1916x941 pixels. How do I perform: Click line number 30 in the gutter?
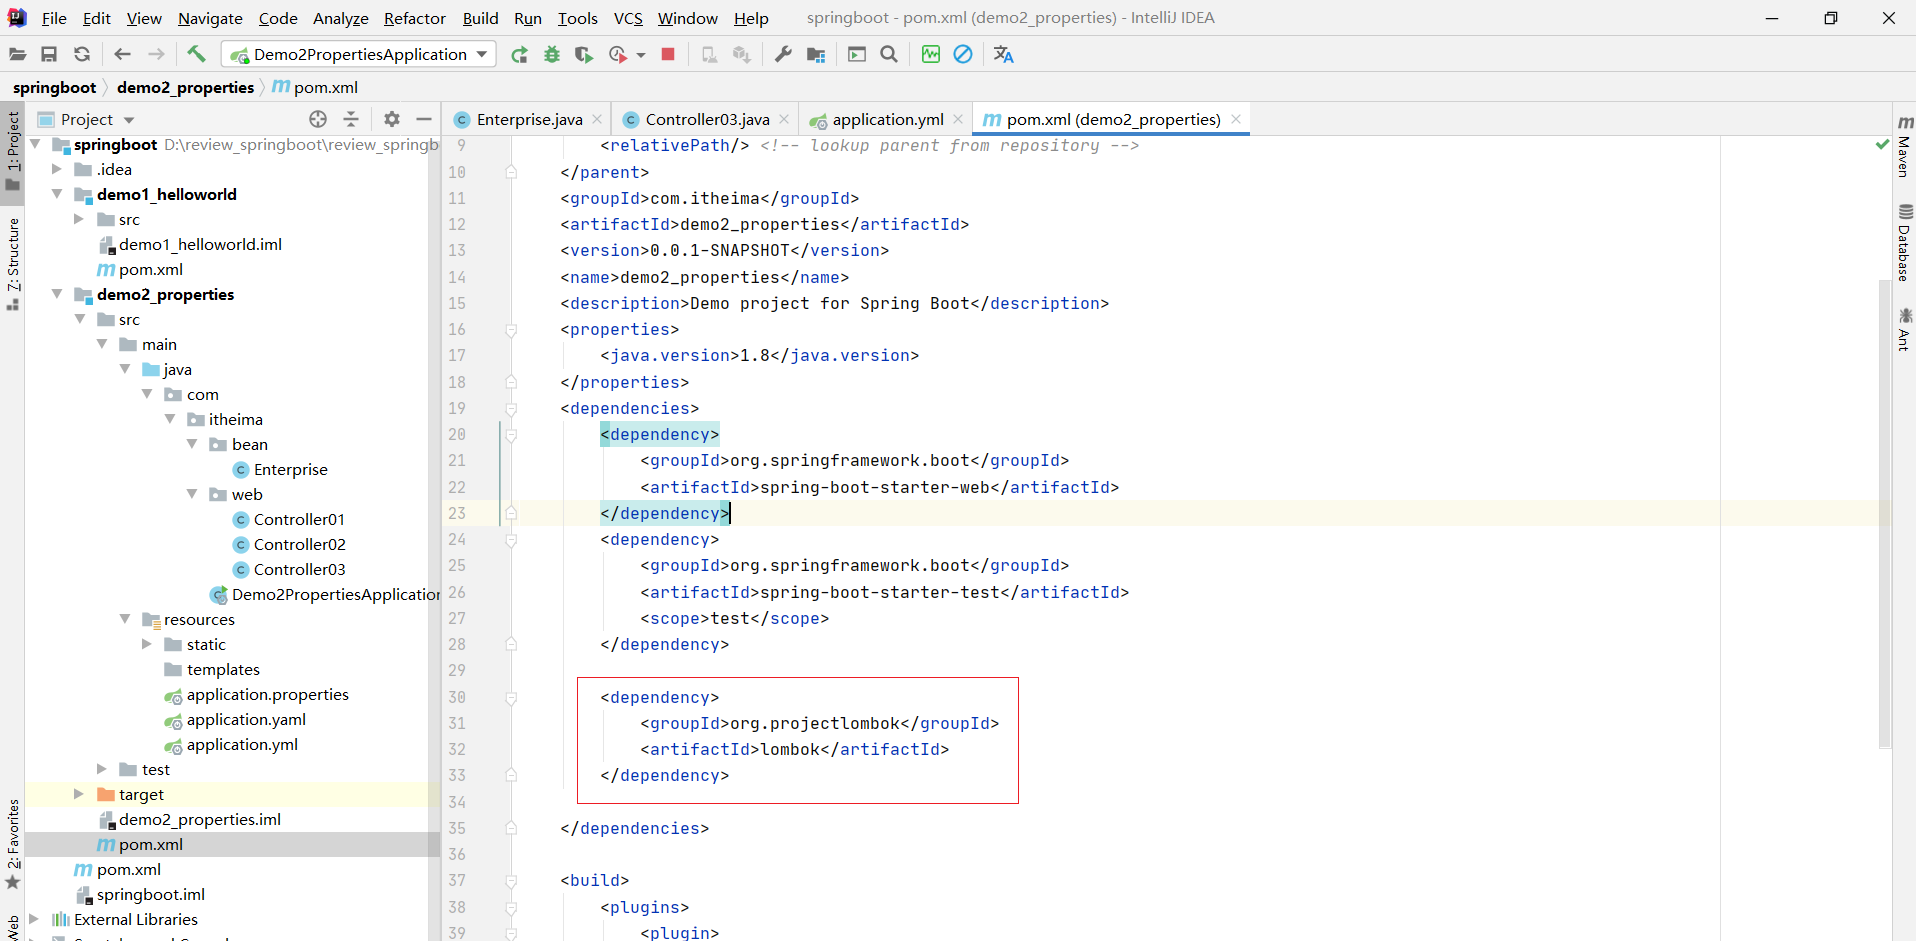click(457, 697)
